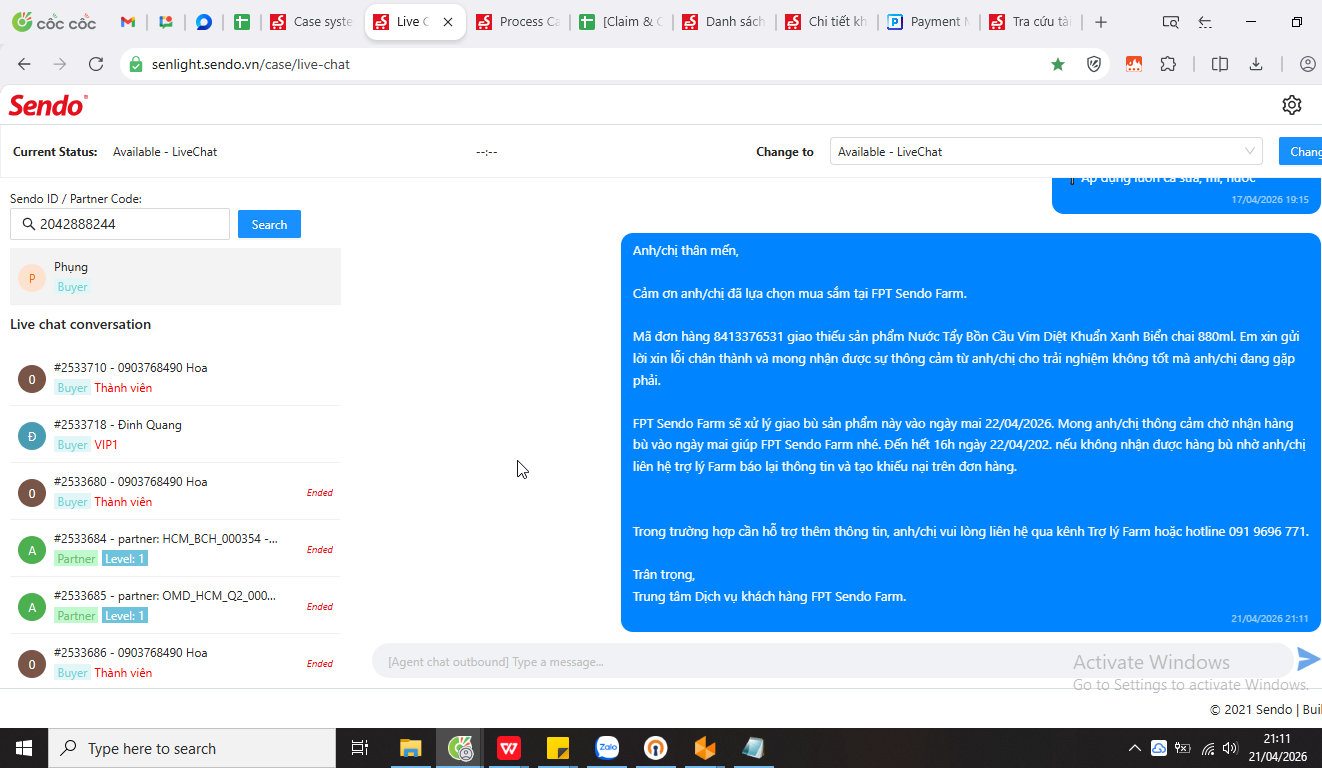Open File Explorer from the taskbar

pyautogui.click(x=411, y=748)
